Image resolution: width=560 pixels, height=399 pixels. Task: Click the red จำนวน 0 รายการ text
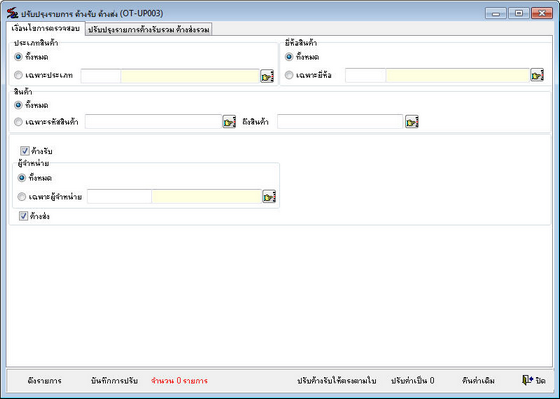click(x=179, y=381)
